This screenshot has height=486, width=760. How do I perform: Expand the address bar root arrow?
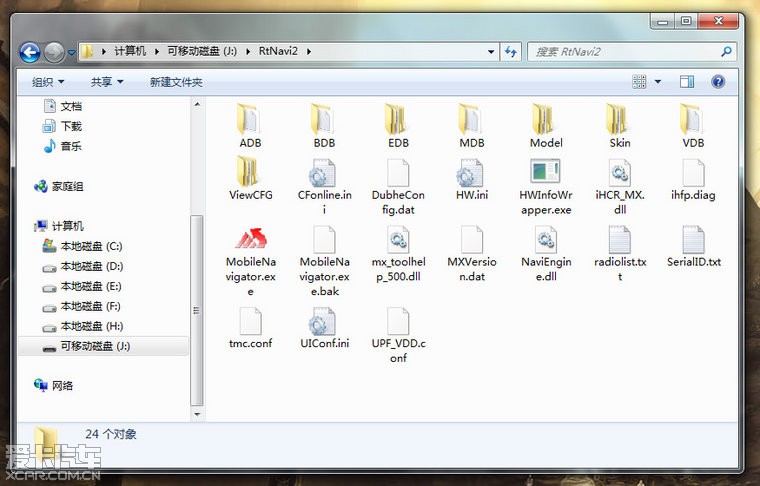click(104, 51)
